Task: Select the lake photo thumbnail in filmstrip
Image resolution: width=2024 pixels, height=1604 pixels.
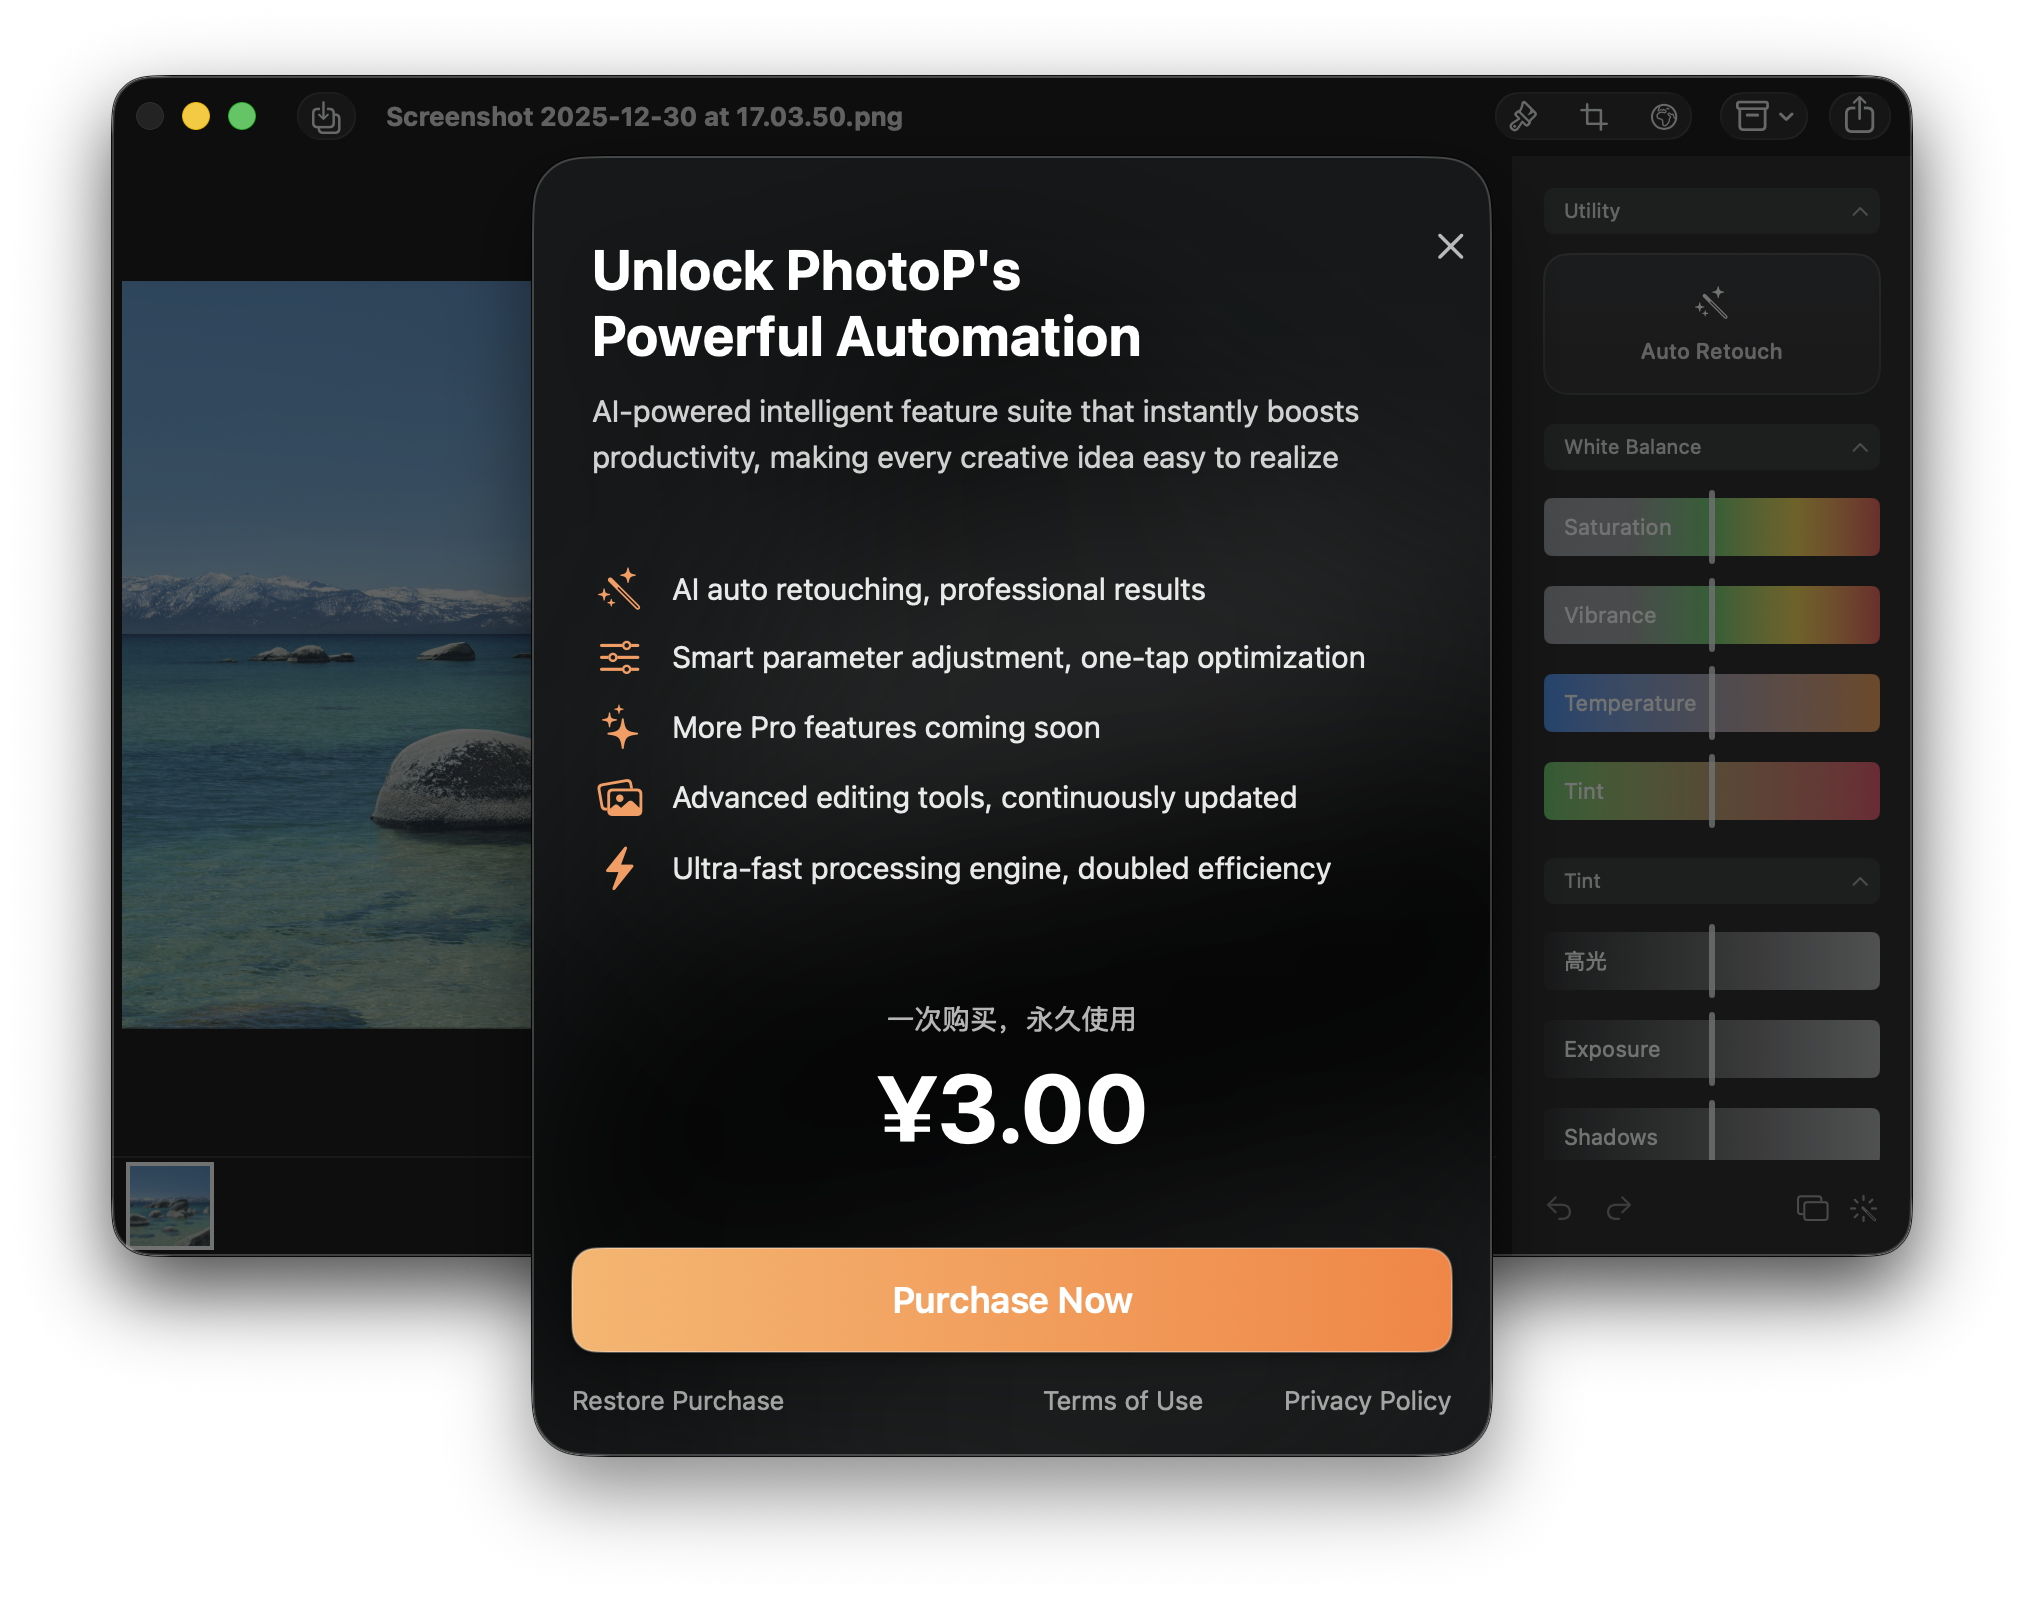Action: coord(170,1205)
